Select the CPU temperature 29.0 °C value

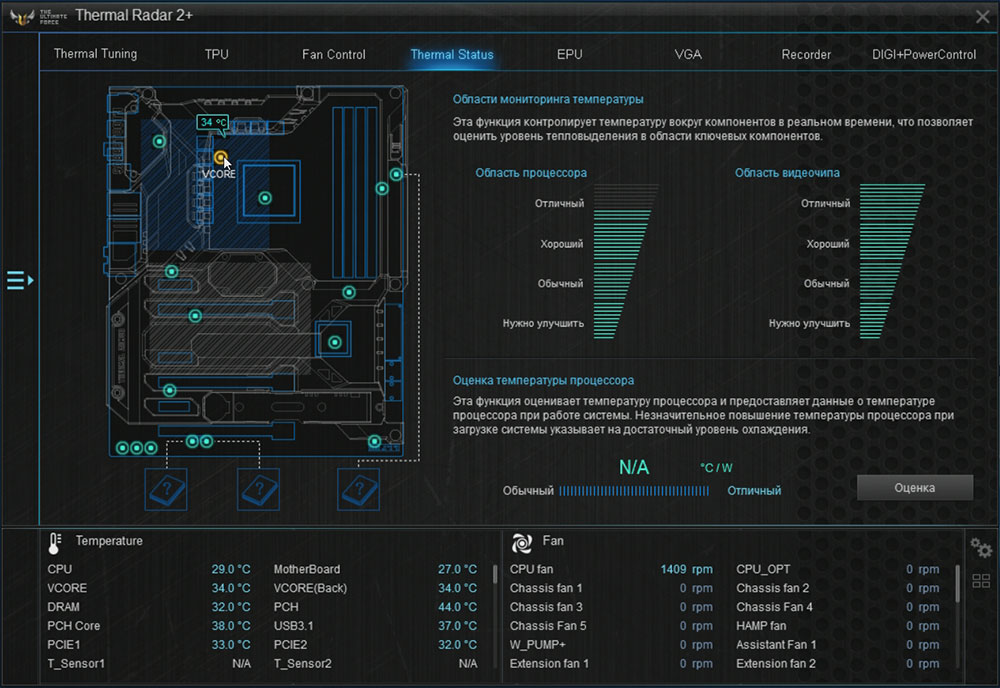click(231, 569)
